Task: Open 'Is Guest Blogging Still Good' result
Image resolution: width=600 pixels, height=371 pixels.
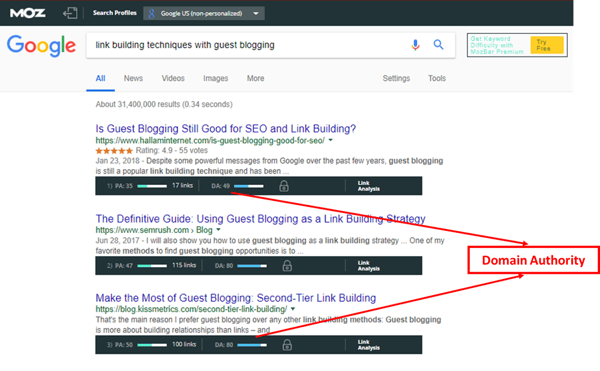Action: click(226, 129)
